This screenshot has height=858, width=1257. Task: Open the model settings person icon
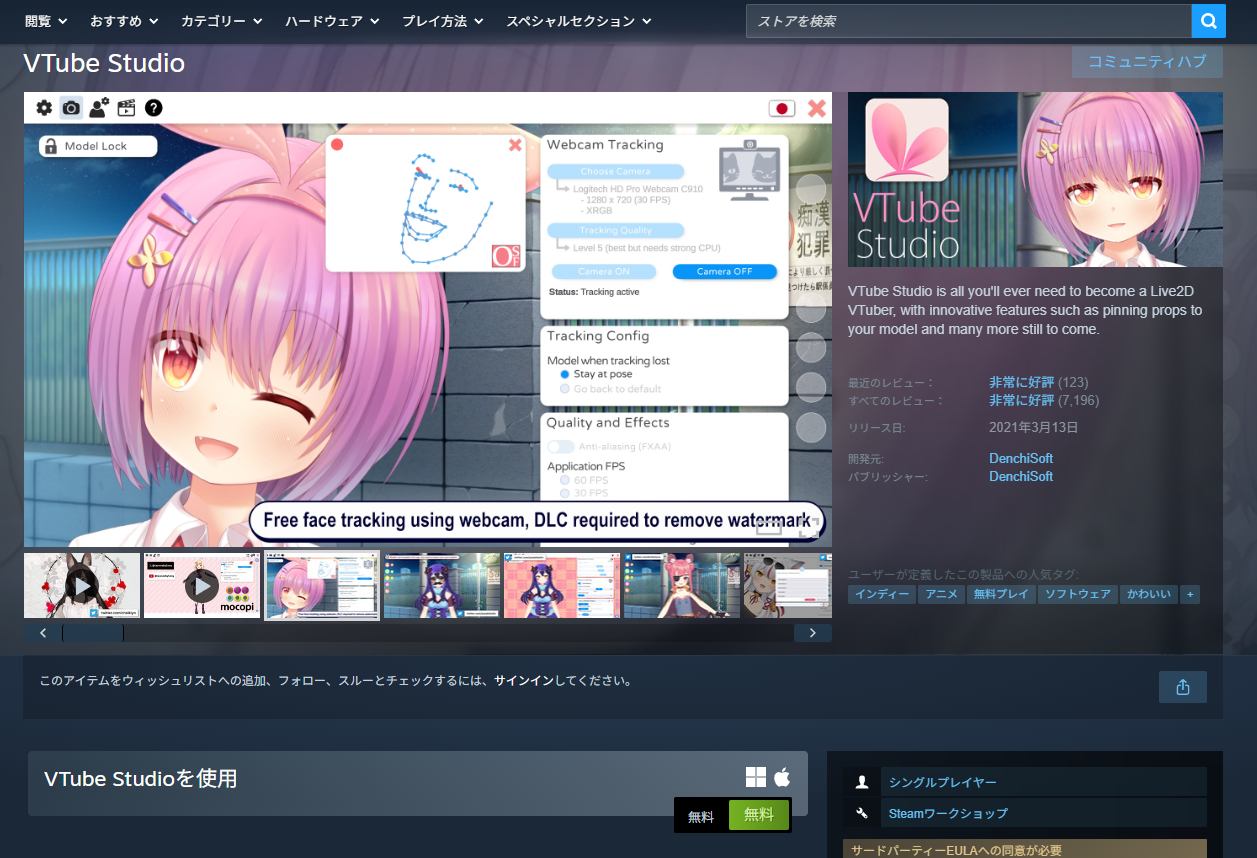(99, 108)
